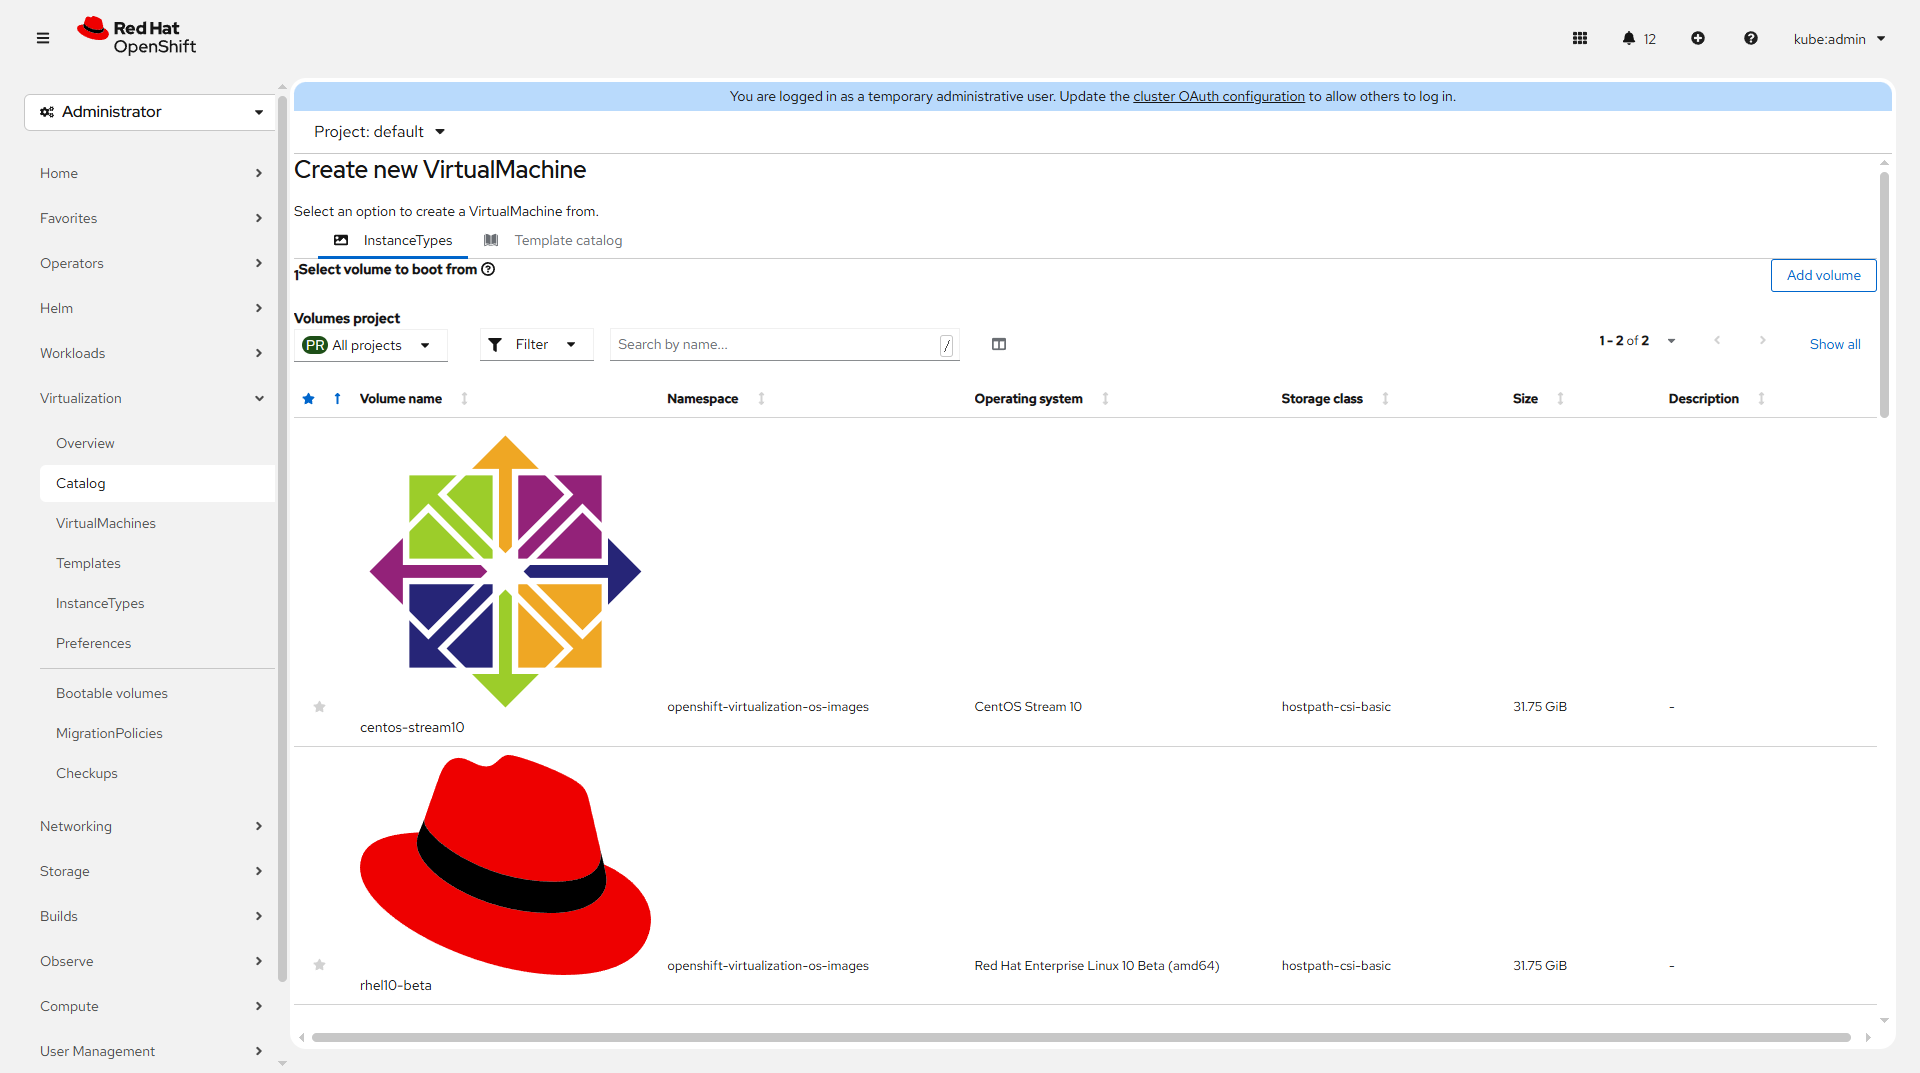Expand the User Management navigation section
Viewport: 1920px width, 1073px height.
pos(150,1051)
